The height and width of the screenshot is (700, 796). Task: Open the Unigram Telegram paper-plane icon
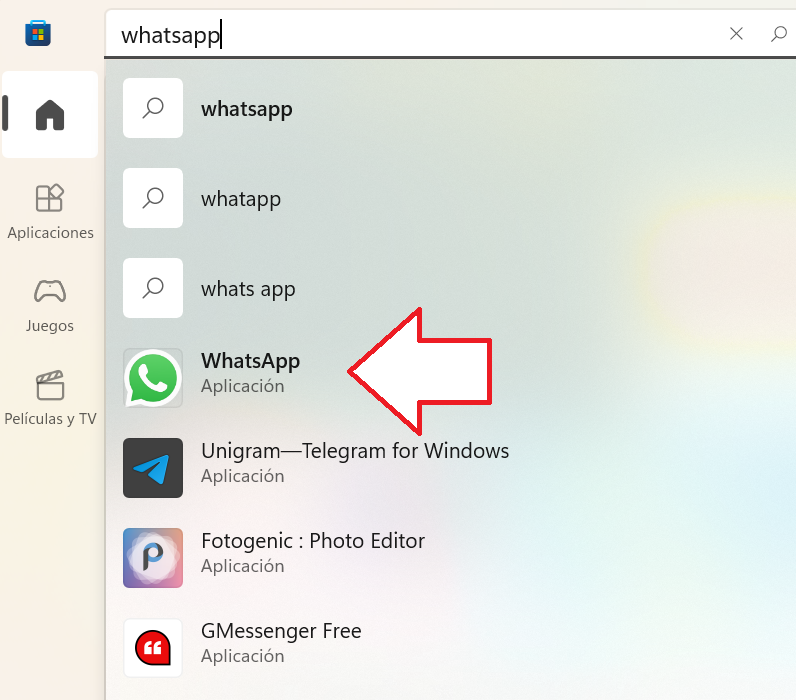153,468
